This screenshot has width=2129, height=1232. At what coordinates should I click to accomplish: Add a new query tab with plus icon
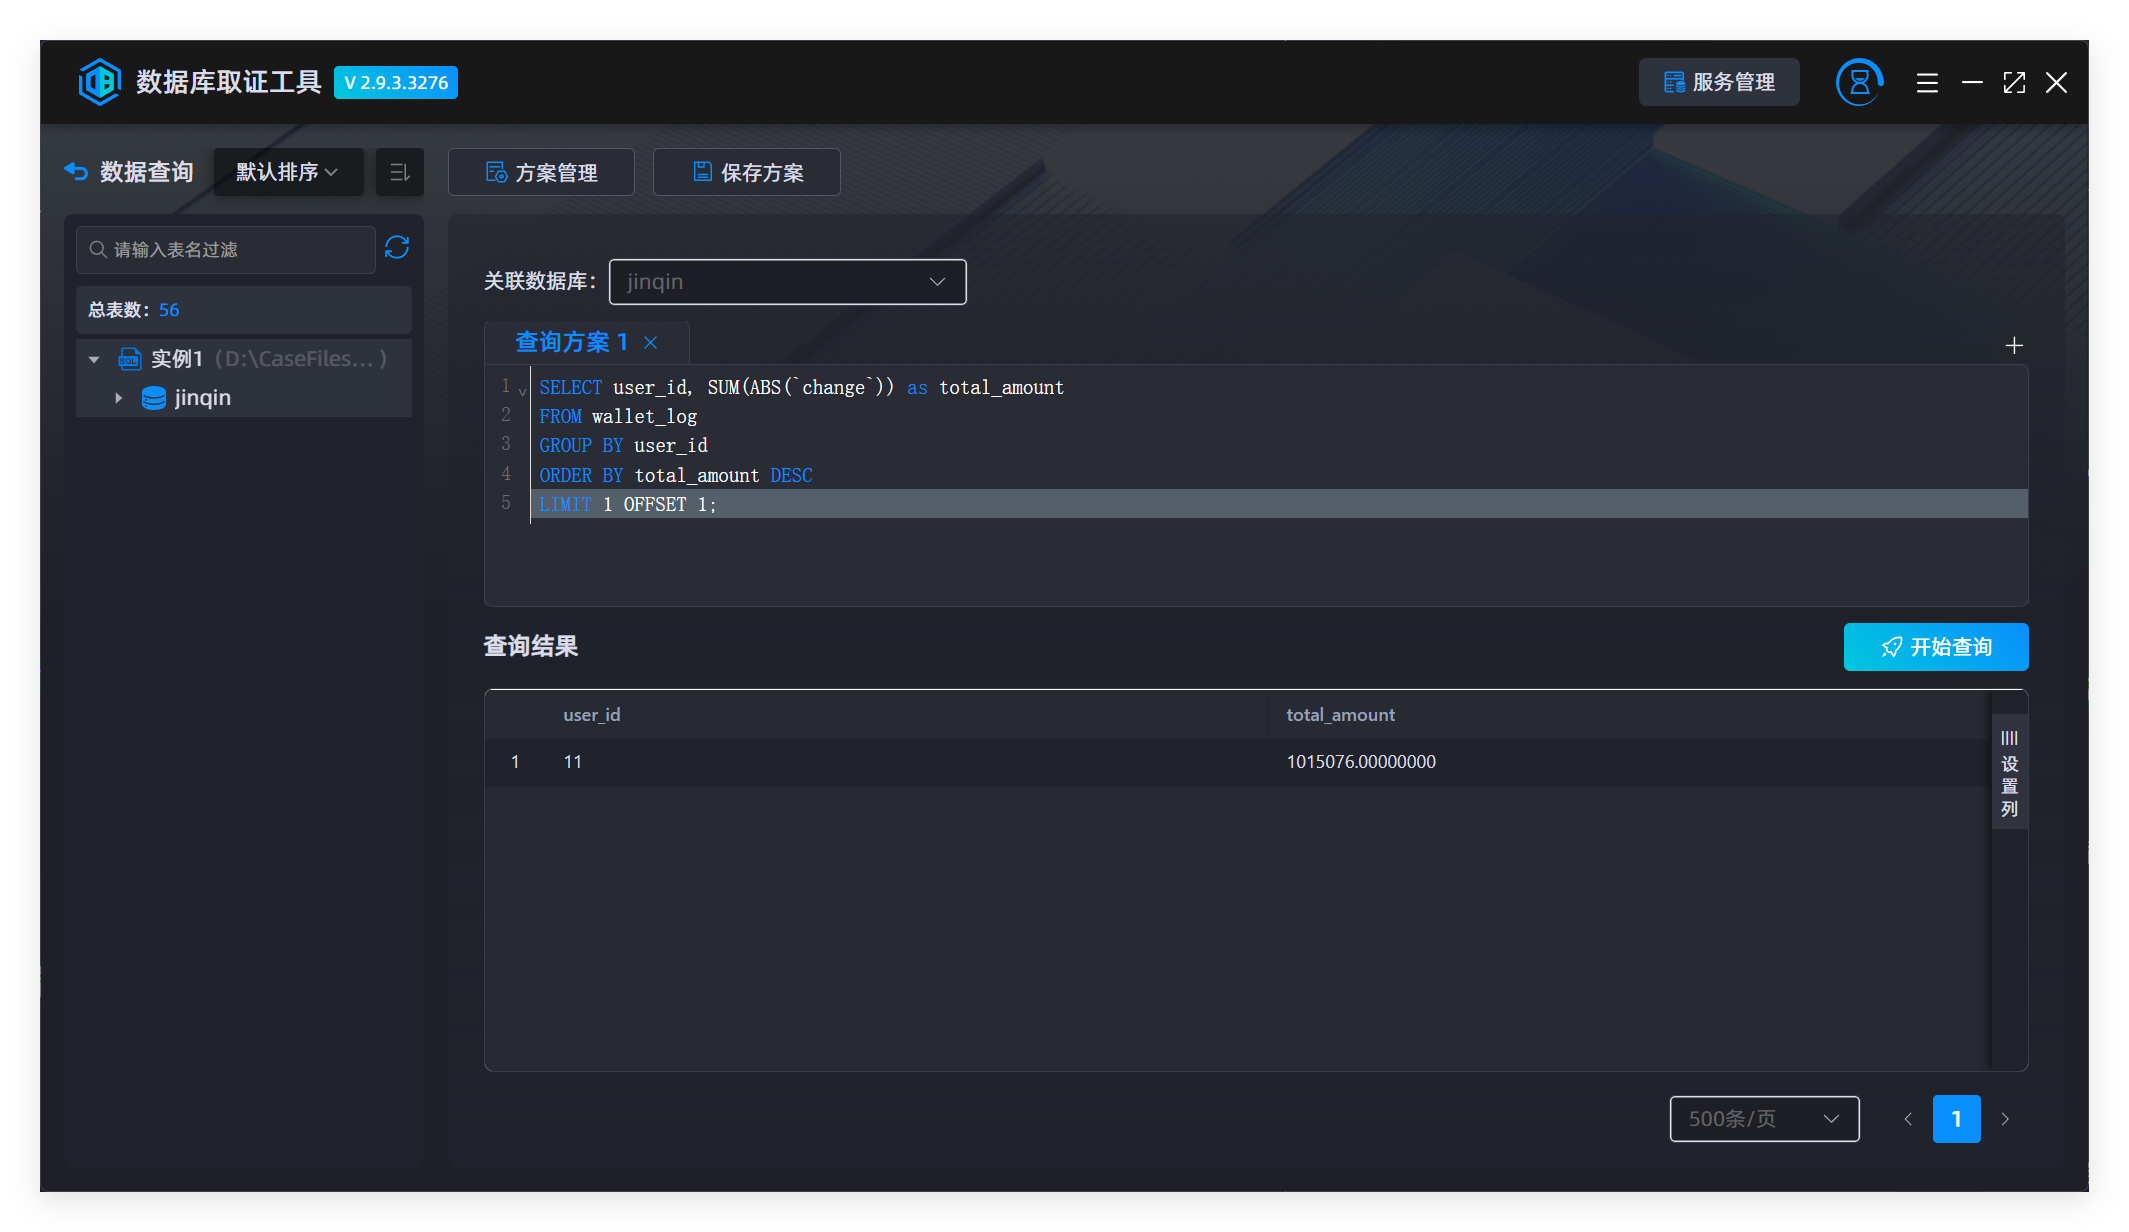[2014, 345]
